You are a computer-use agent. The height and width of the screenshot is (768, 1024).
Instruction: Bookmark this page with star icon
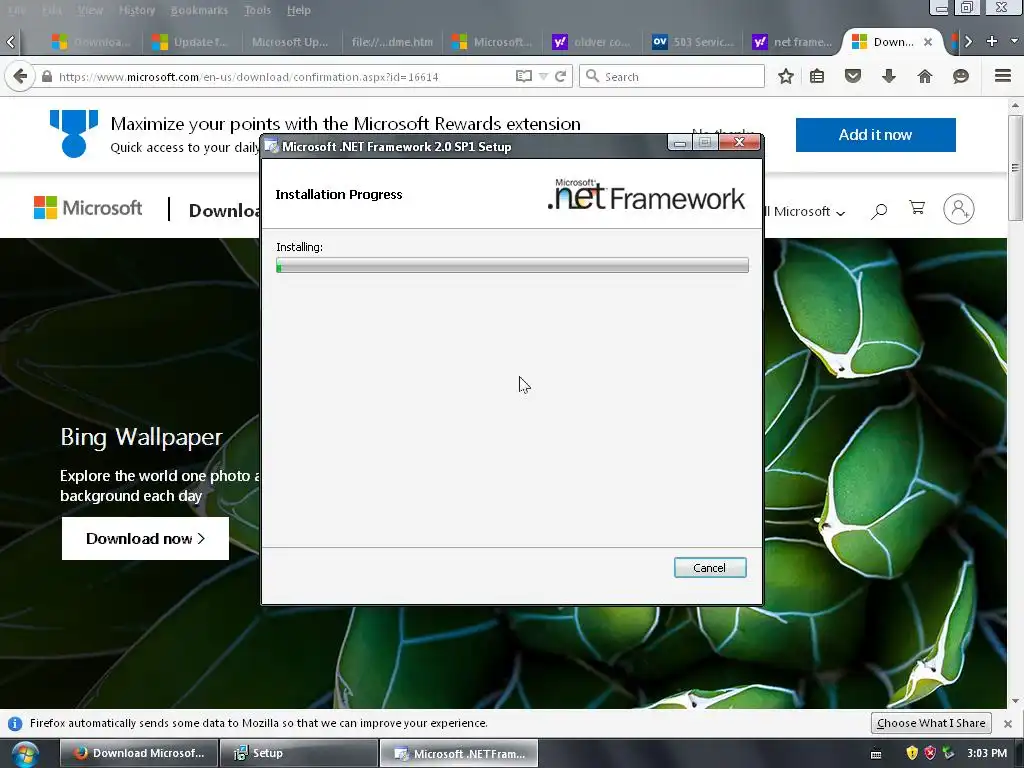pyautogui.click(x=786, y=76)
